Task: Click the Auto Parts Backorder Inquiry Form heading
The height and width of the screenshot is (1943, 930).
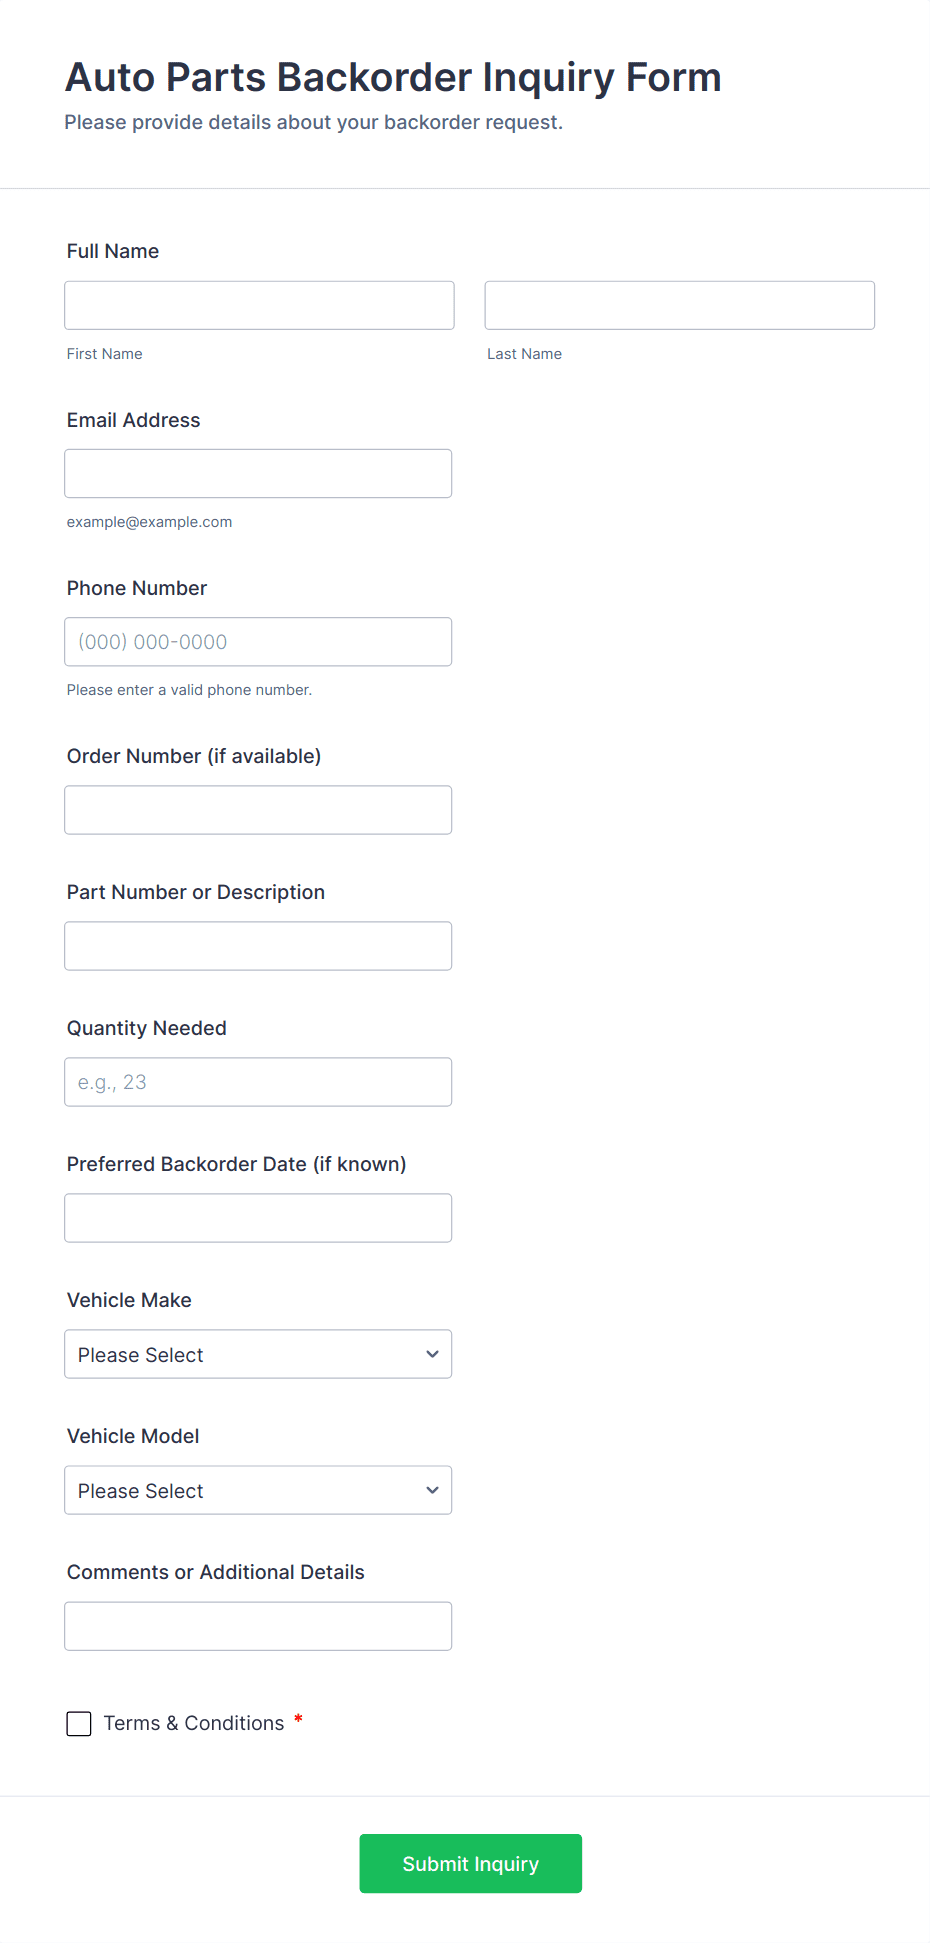Action: (393, 77)
